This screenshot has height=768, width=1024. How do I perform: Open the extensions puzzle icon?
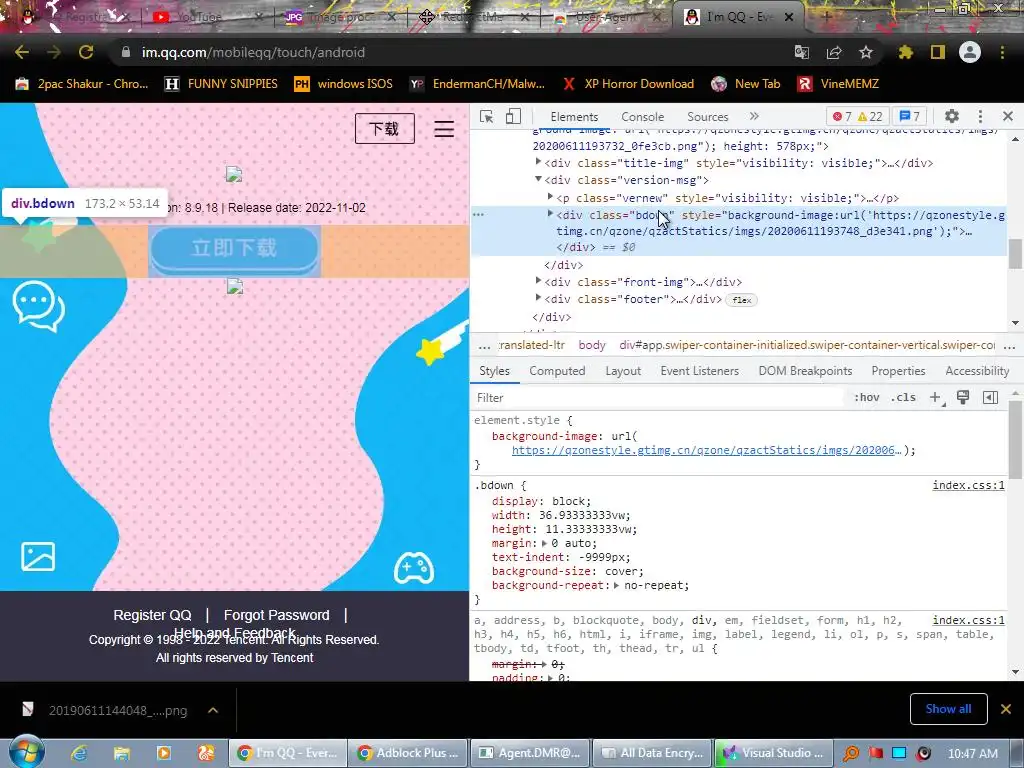[905, 52]
